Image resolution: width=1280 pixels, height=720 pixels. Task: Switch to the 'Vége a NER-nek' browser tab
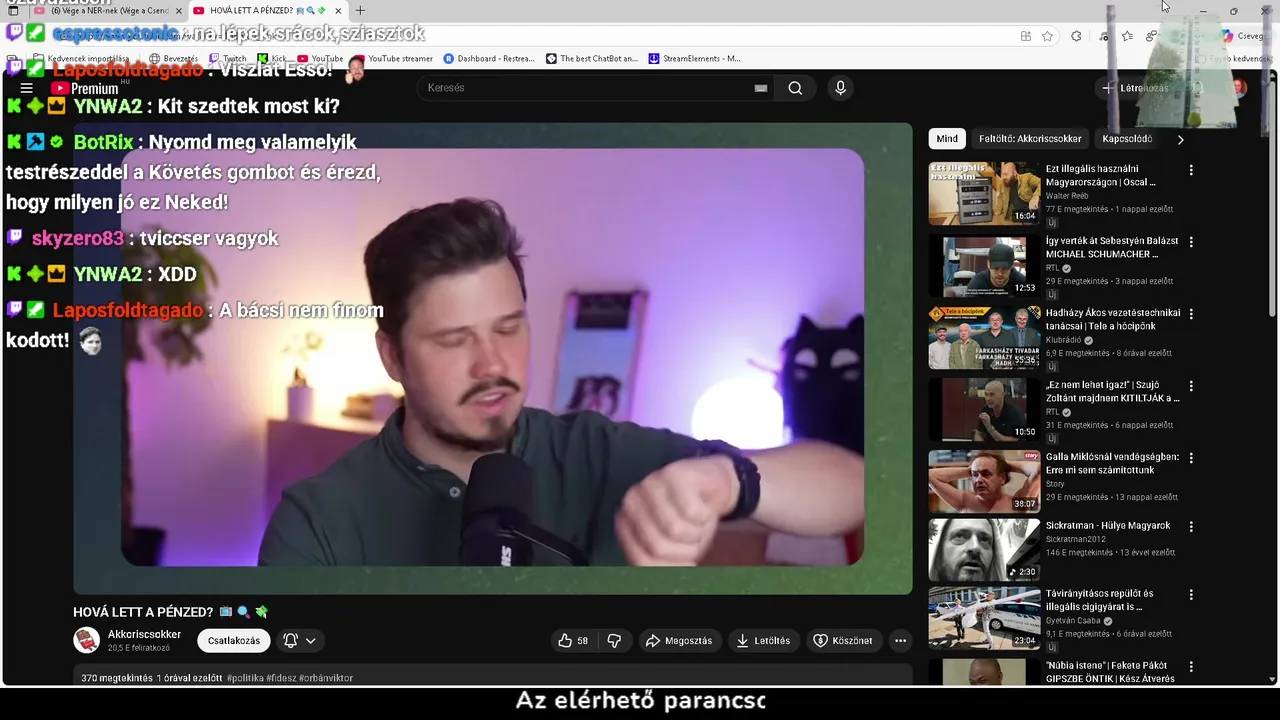coord(110,11)
